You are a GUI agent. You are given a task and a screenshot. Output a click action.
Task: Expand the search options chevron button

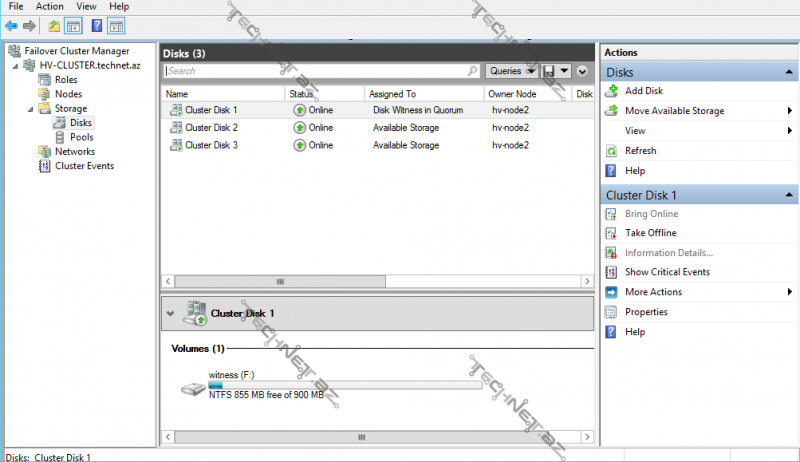pos(582,71)
